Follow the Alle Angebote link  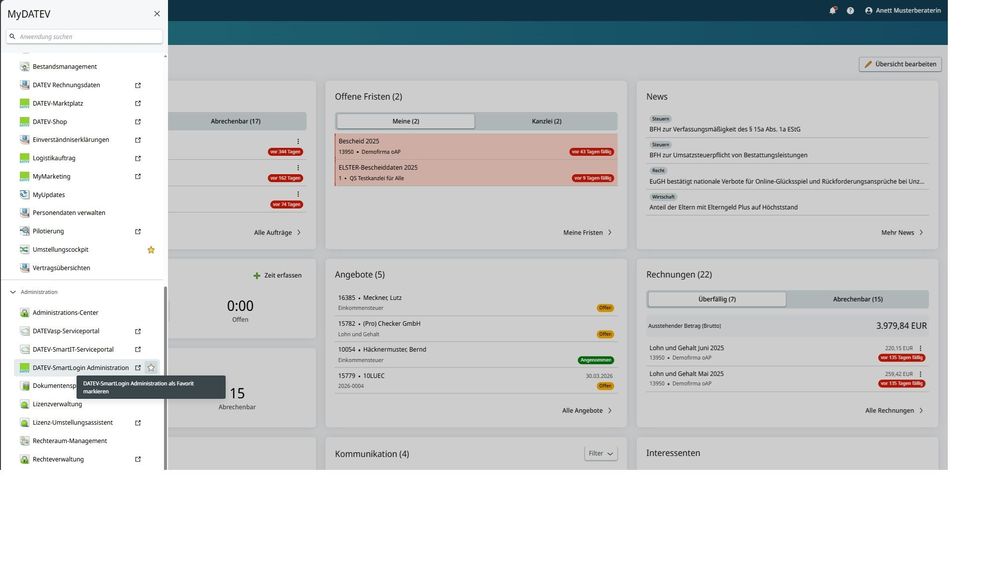pos(587,410)
